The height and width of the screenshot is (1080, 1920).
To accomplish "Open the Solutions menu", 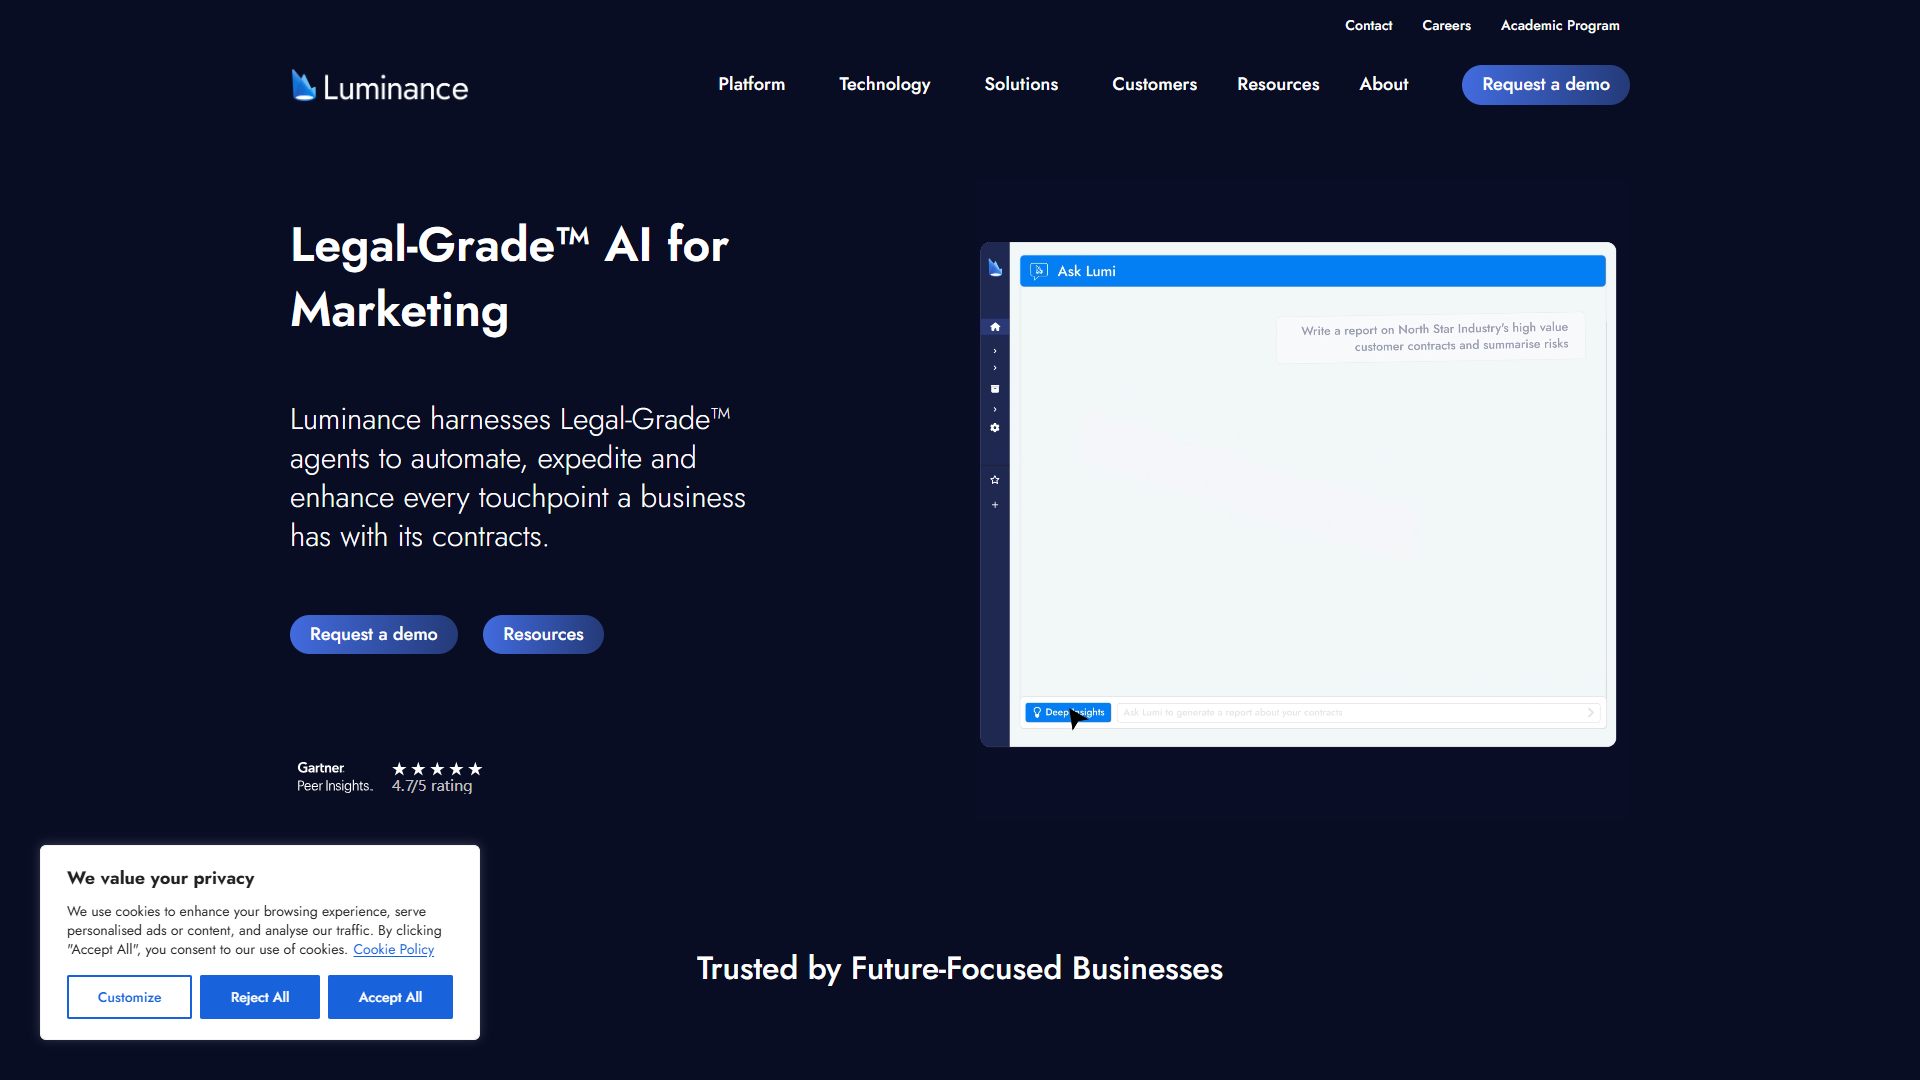I will point(1021,84).
